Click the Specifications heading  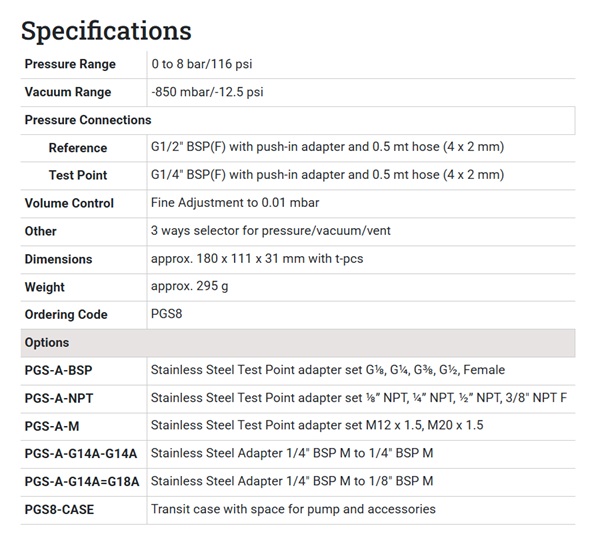pos(106,30)
